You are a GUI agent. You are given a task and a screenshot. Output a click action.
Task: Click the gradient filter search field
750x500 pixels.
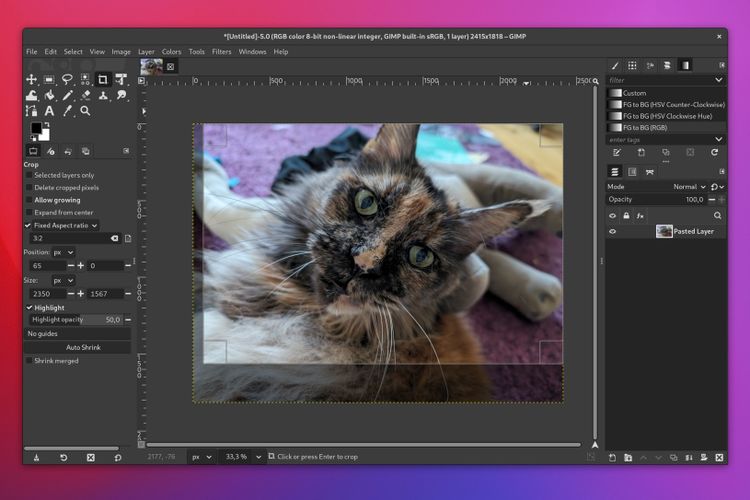tap(660, 80)
